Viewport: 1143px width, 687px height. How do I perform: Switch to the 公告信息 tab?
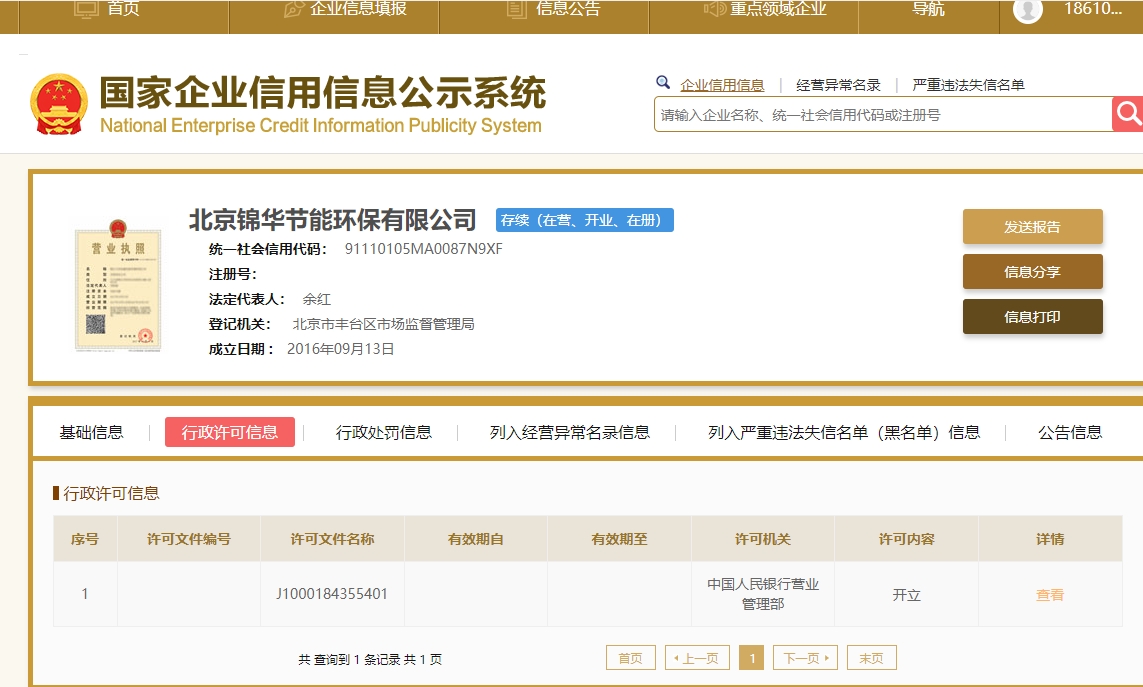point(1069,432)
